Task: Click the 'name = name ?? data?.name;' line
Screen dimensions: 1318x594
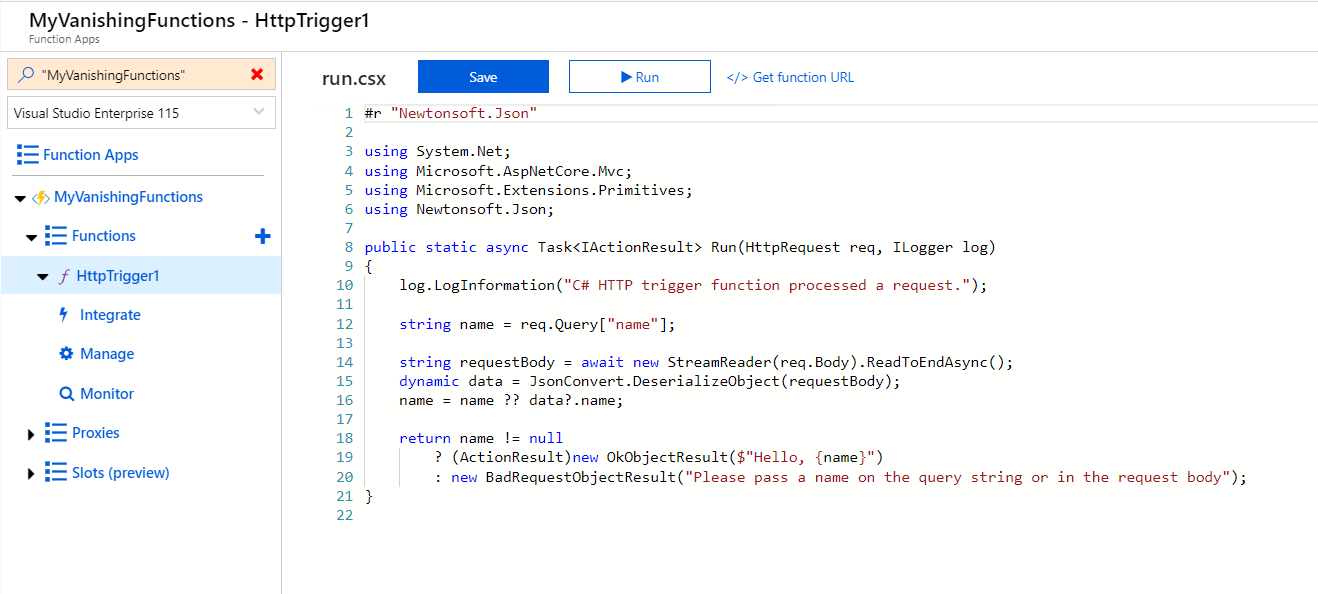Action: coord(511,400)
